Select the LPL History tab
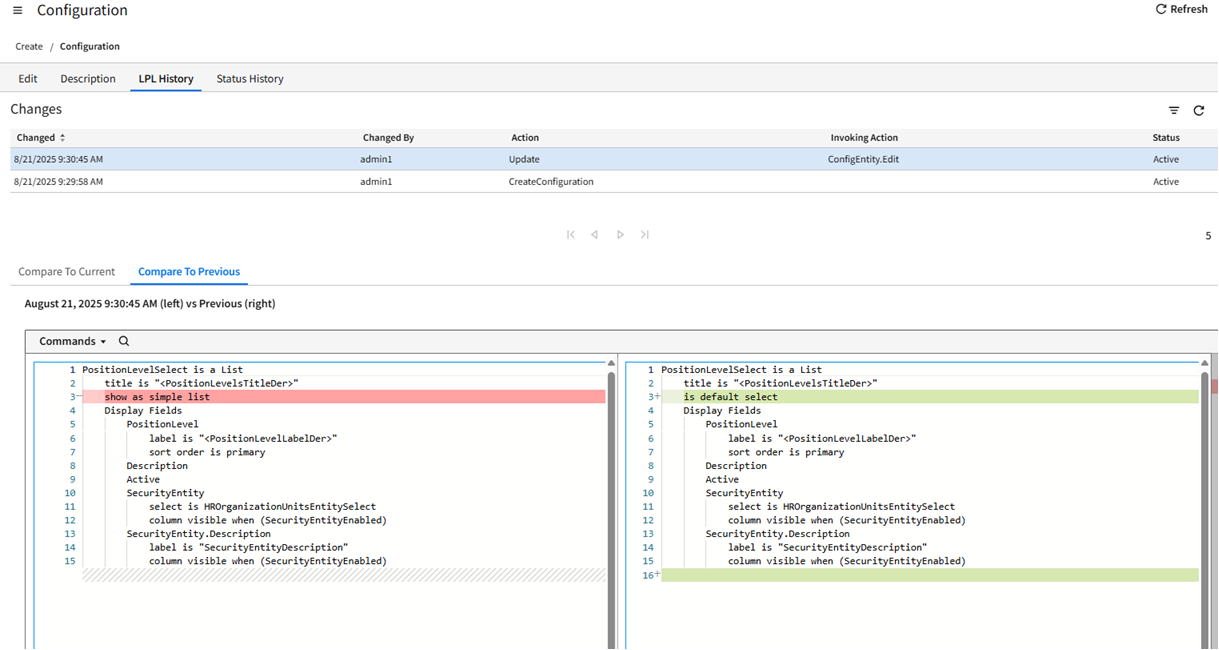 166,79
